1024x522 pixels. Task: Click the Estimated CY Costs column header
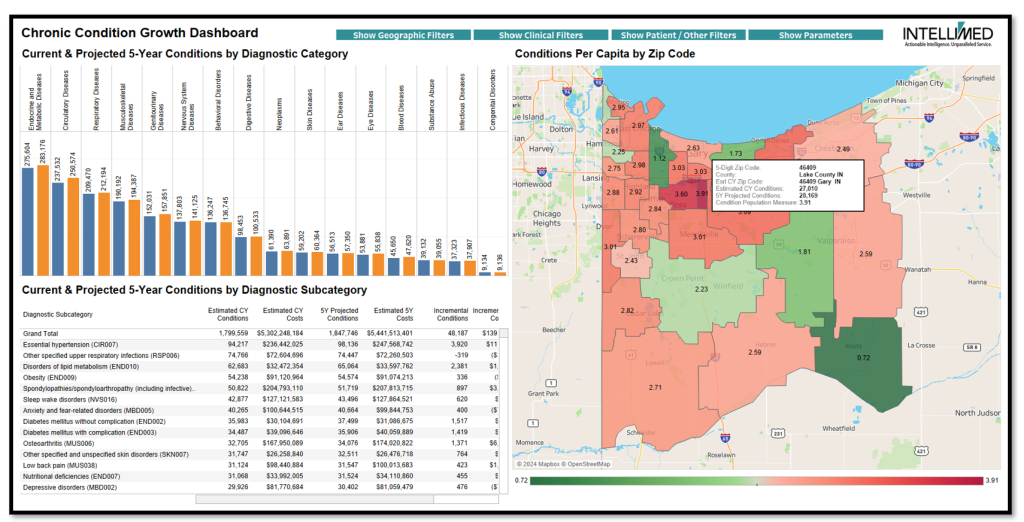(x=283, y=314)
